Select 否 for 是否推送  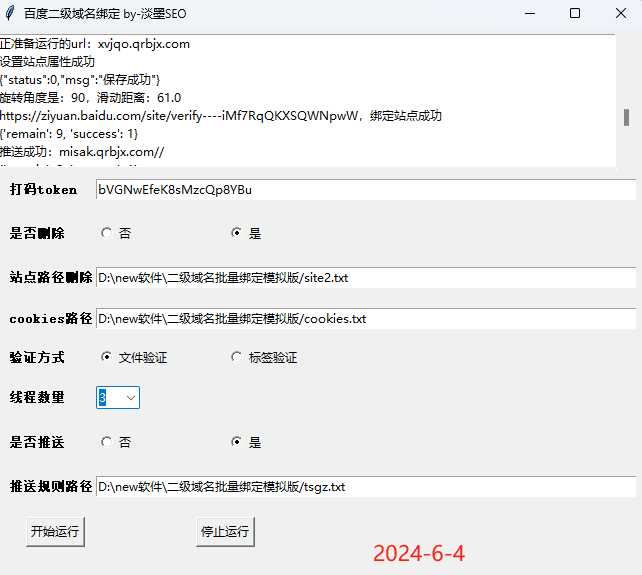point(106,442)
